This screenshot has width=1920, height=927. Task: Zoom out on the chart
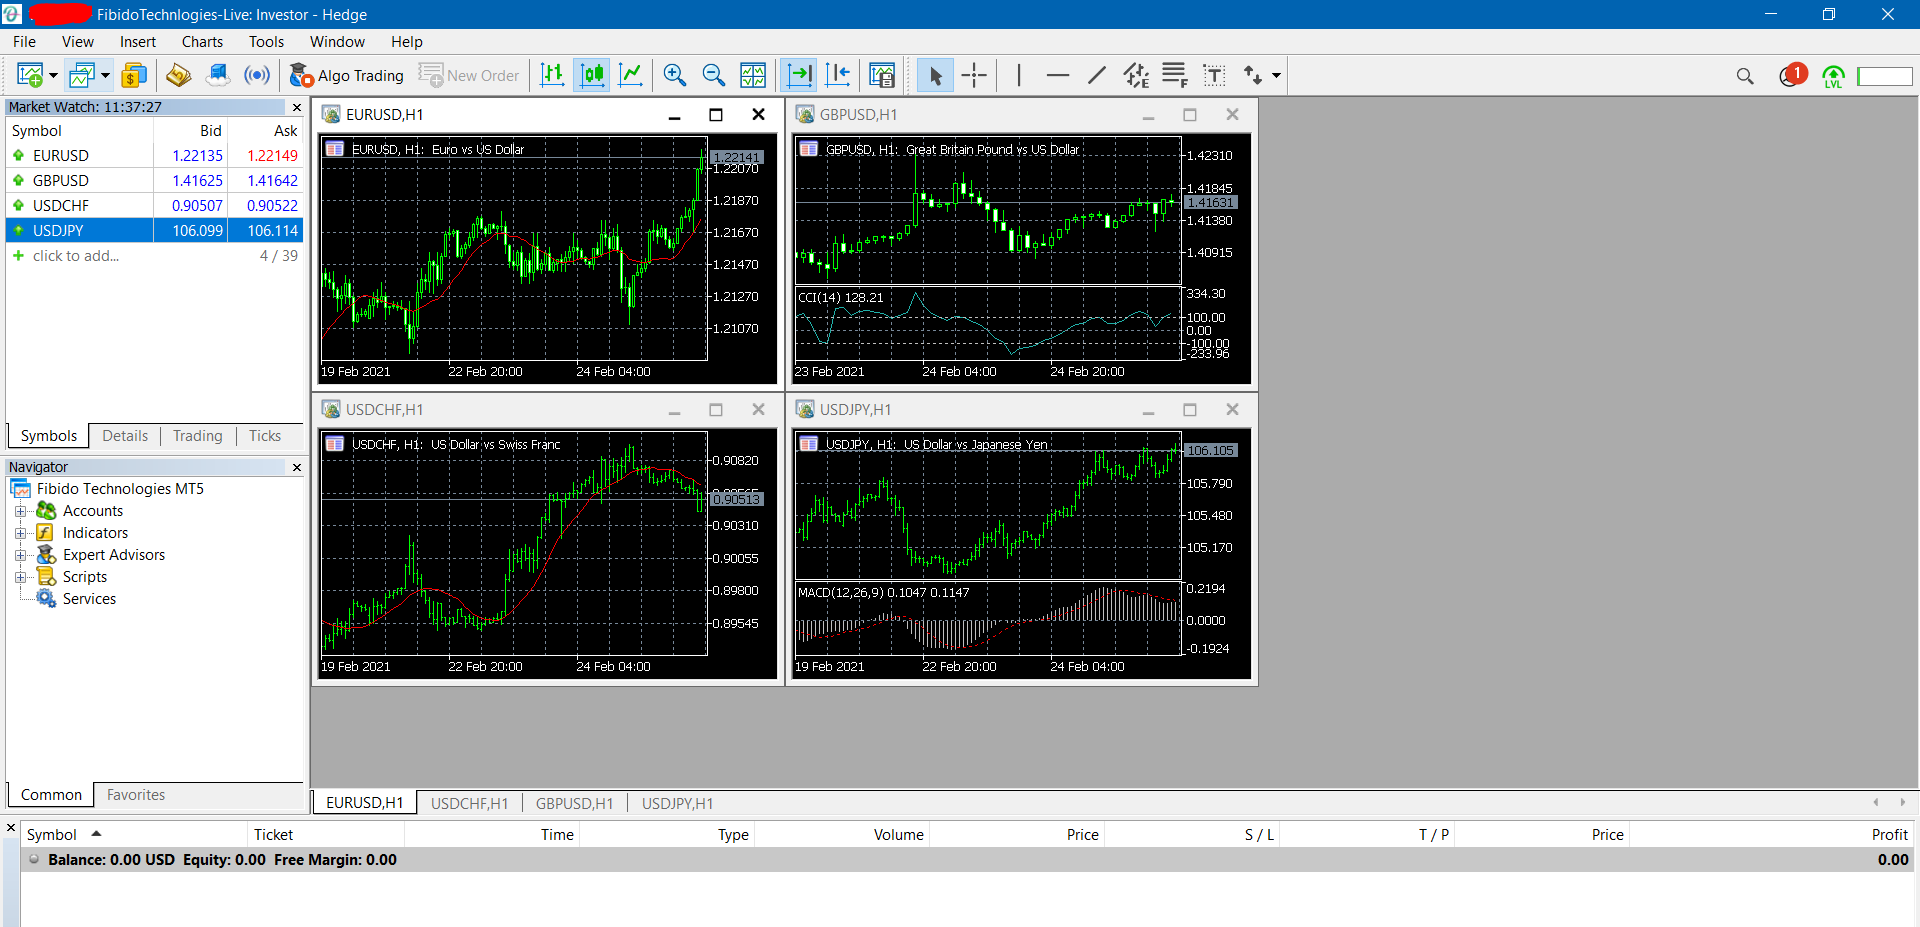click(x=714, y=75)
